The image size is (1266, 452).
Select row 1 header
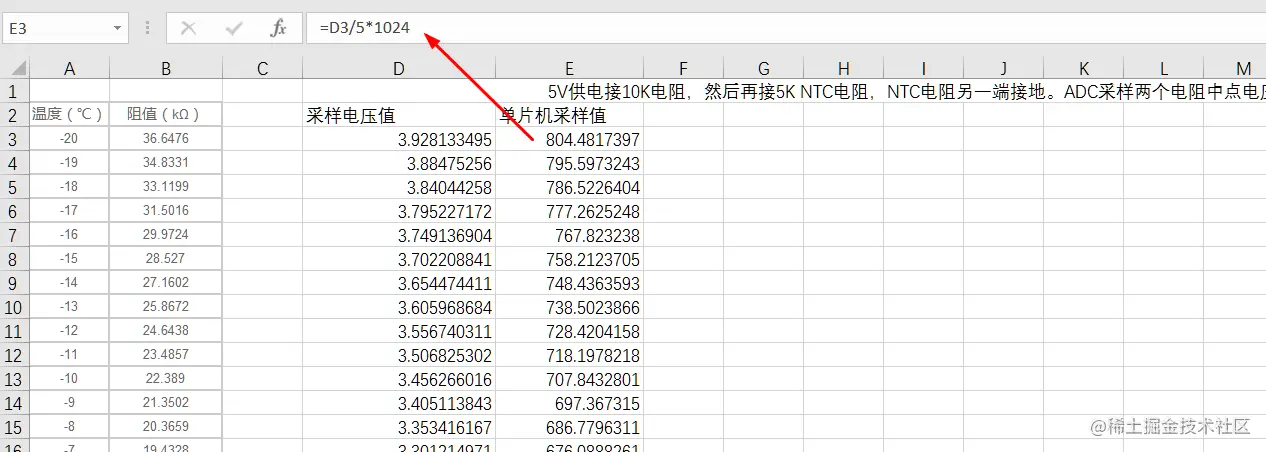14,91
